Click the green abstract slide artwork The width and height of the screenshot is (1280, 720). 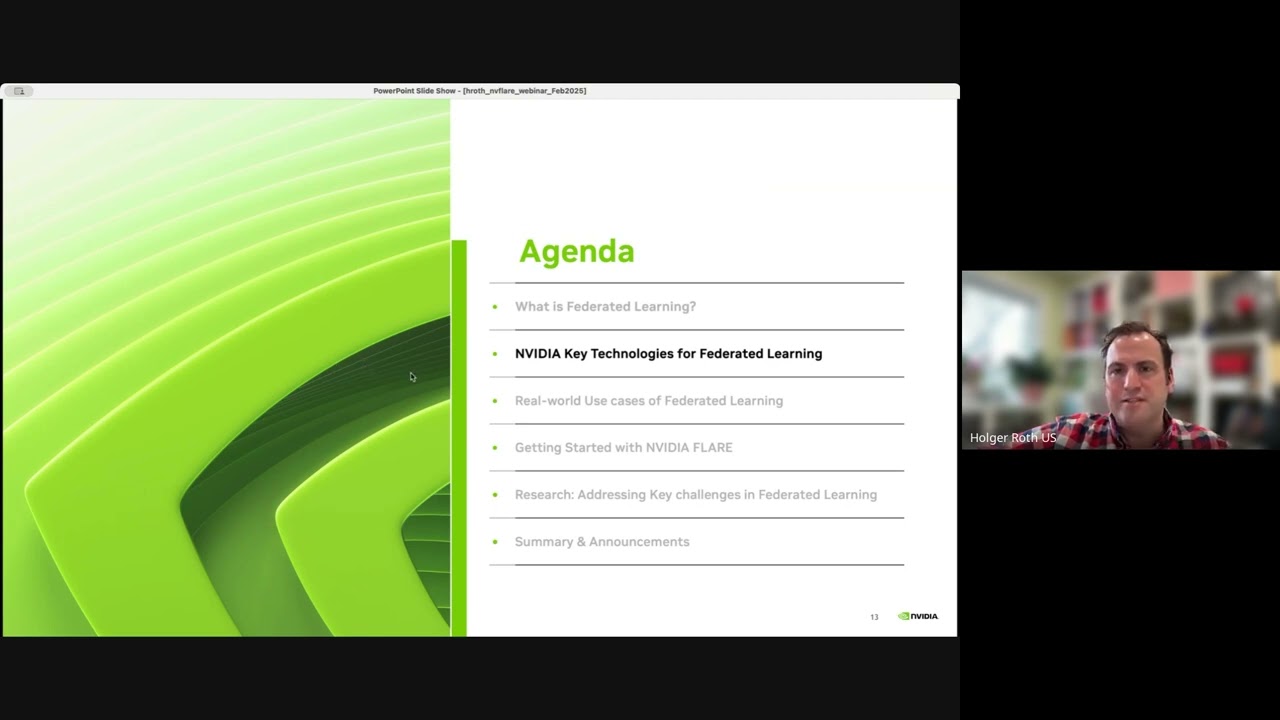point(226,368)
